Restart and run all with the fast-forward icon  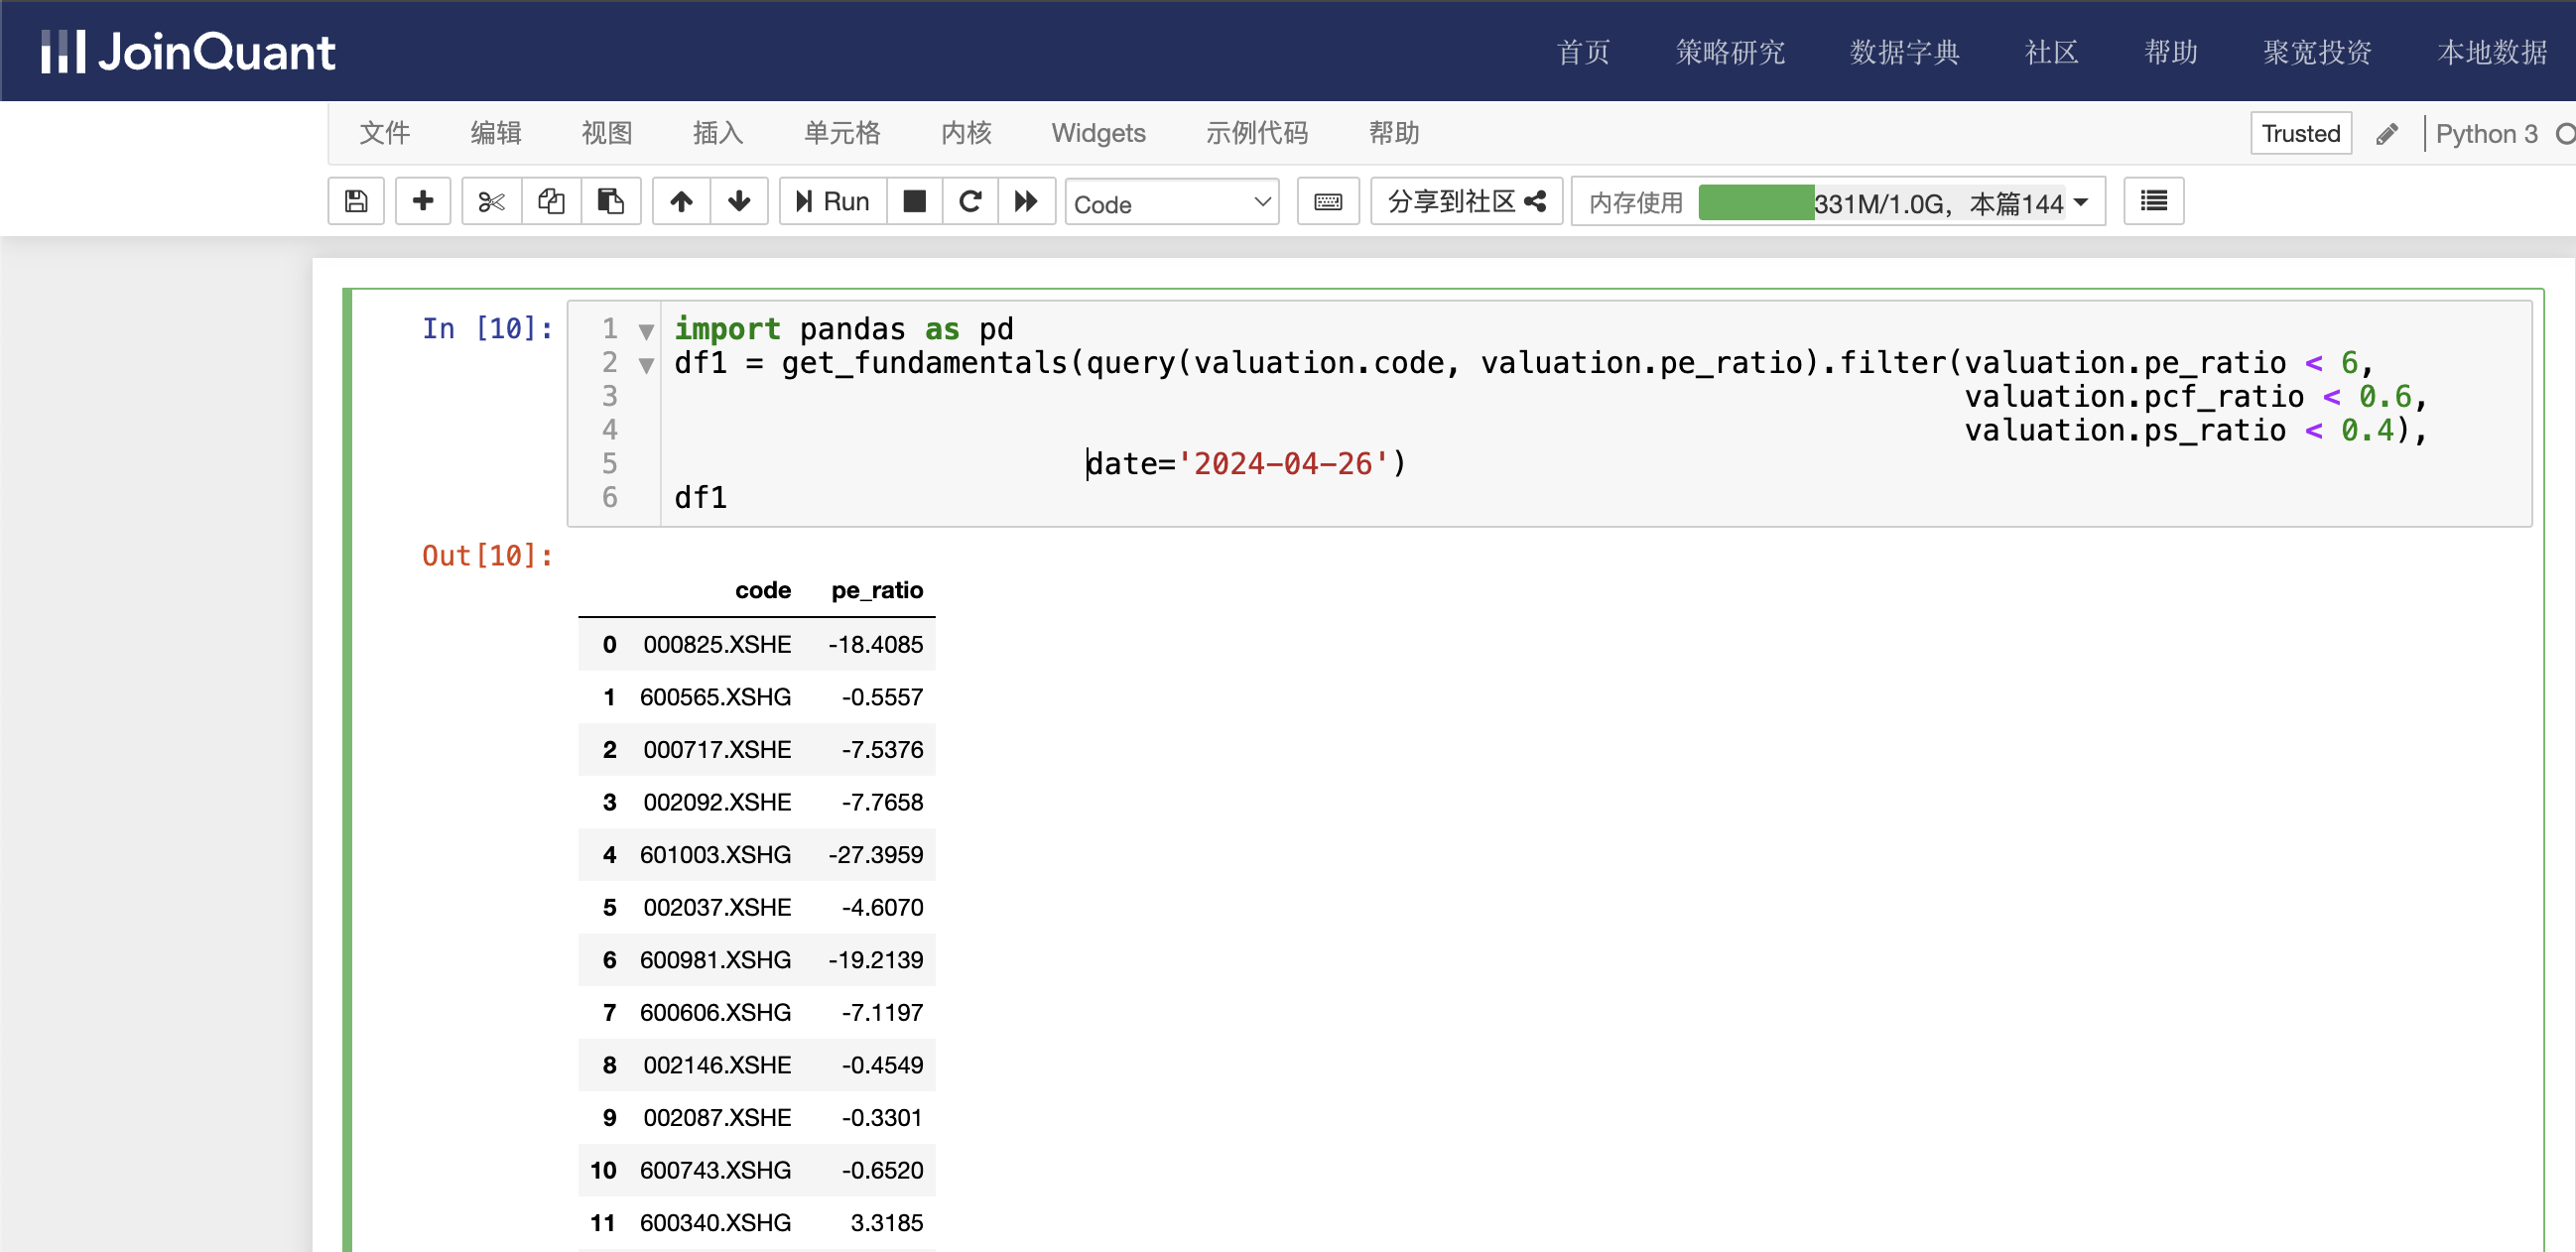[x=1026, y=202]
